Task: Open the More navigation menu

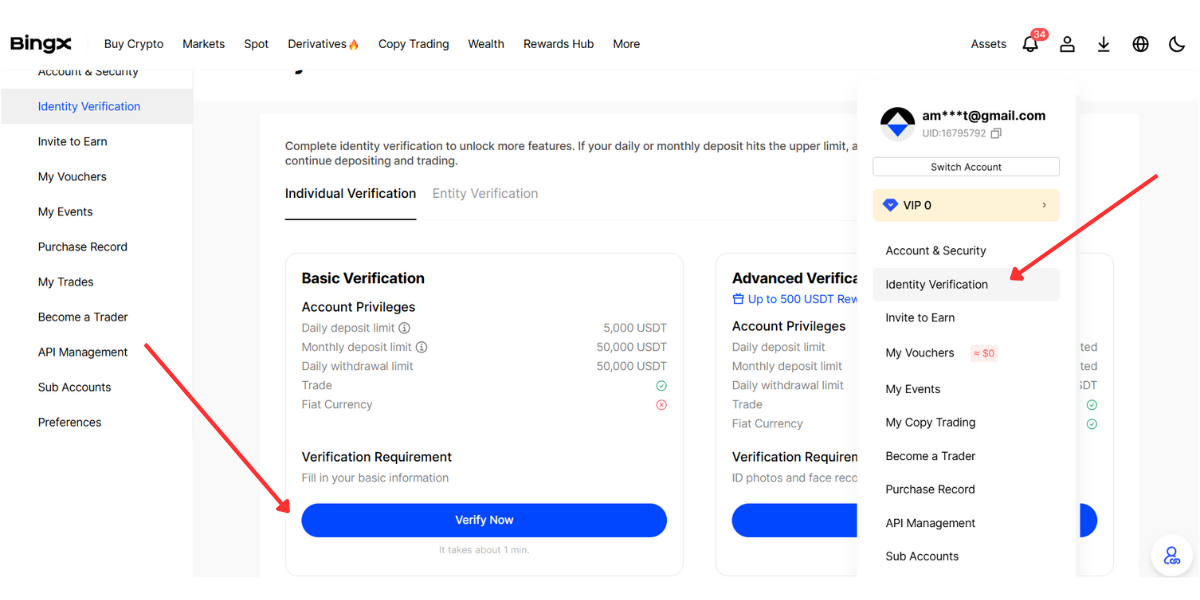Action: click(626, 44)
